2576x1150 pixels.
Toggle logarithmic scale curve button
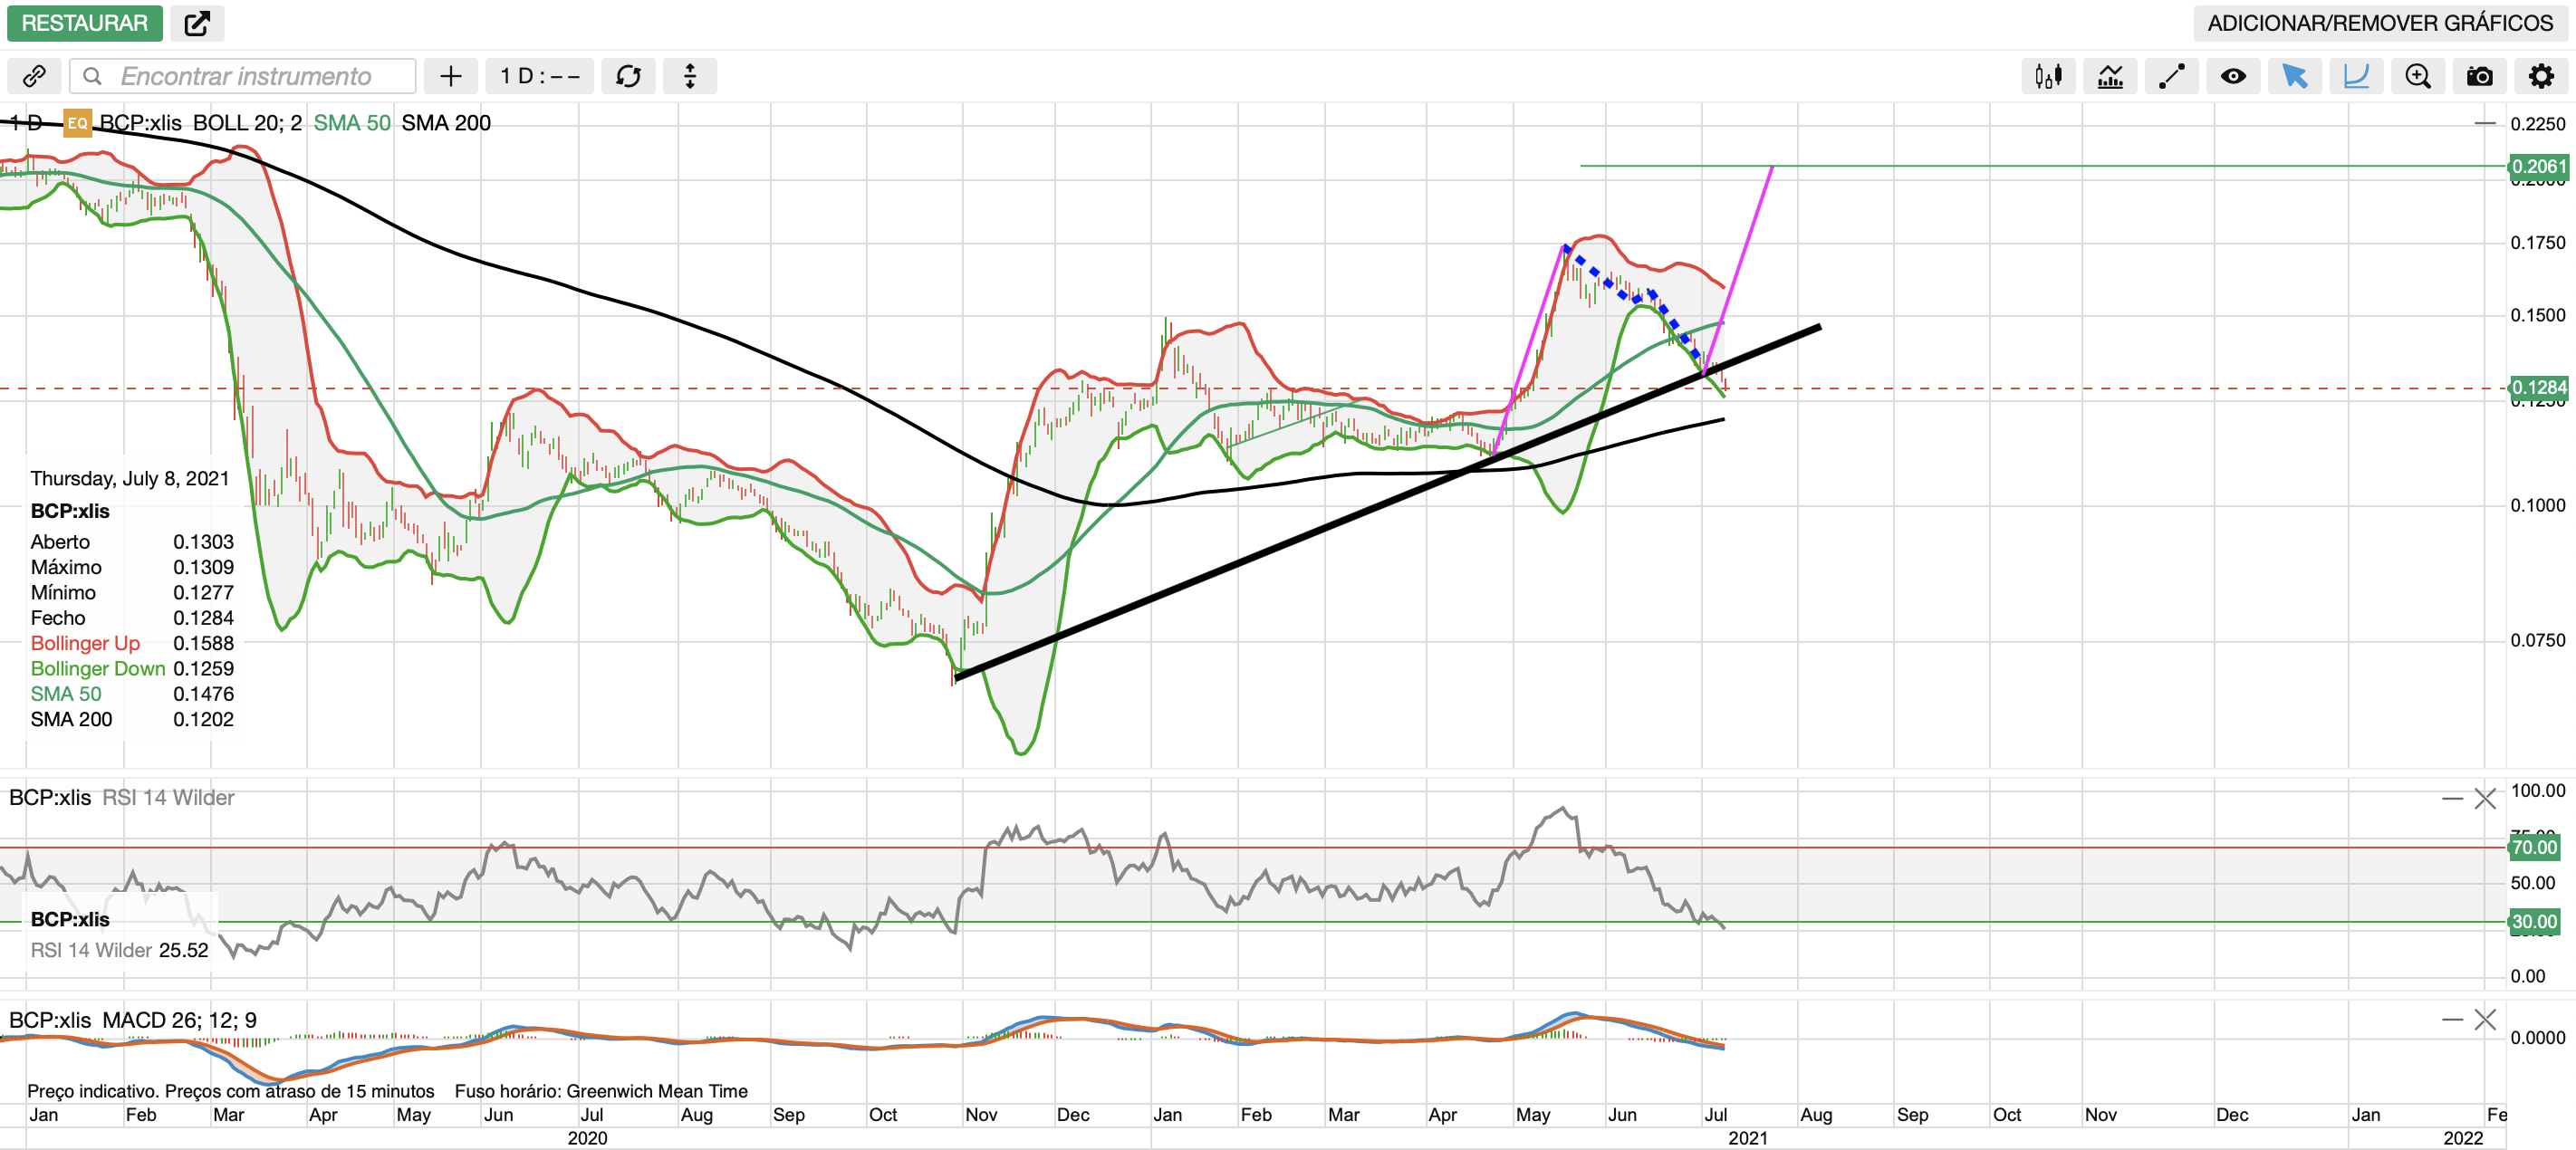(2356, 76)
